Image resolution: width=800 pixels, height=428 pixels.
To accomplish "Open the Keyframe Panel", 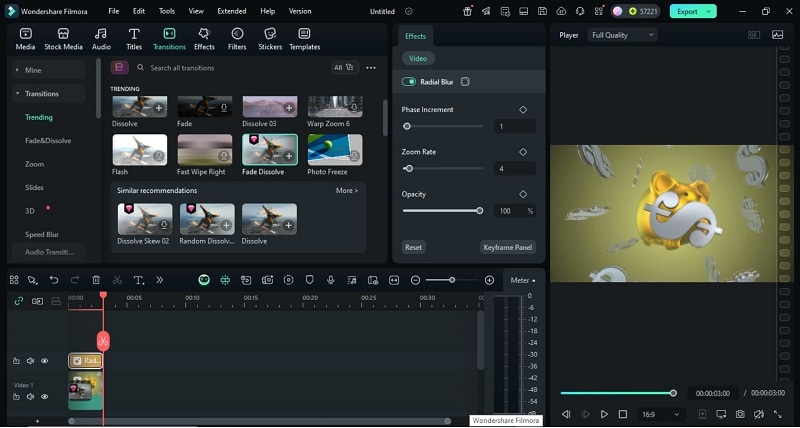I will tap(508, 247).
